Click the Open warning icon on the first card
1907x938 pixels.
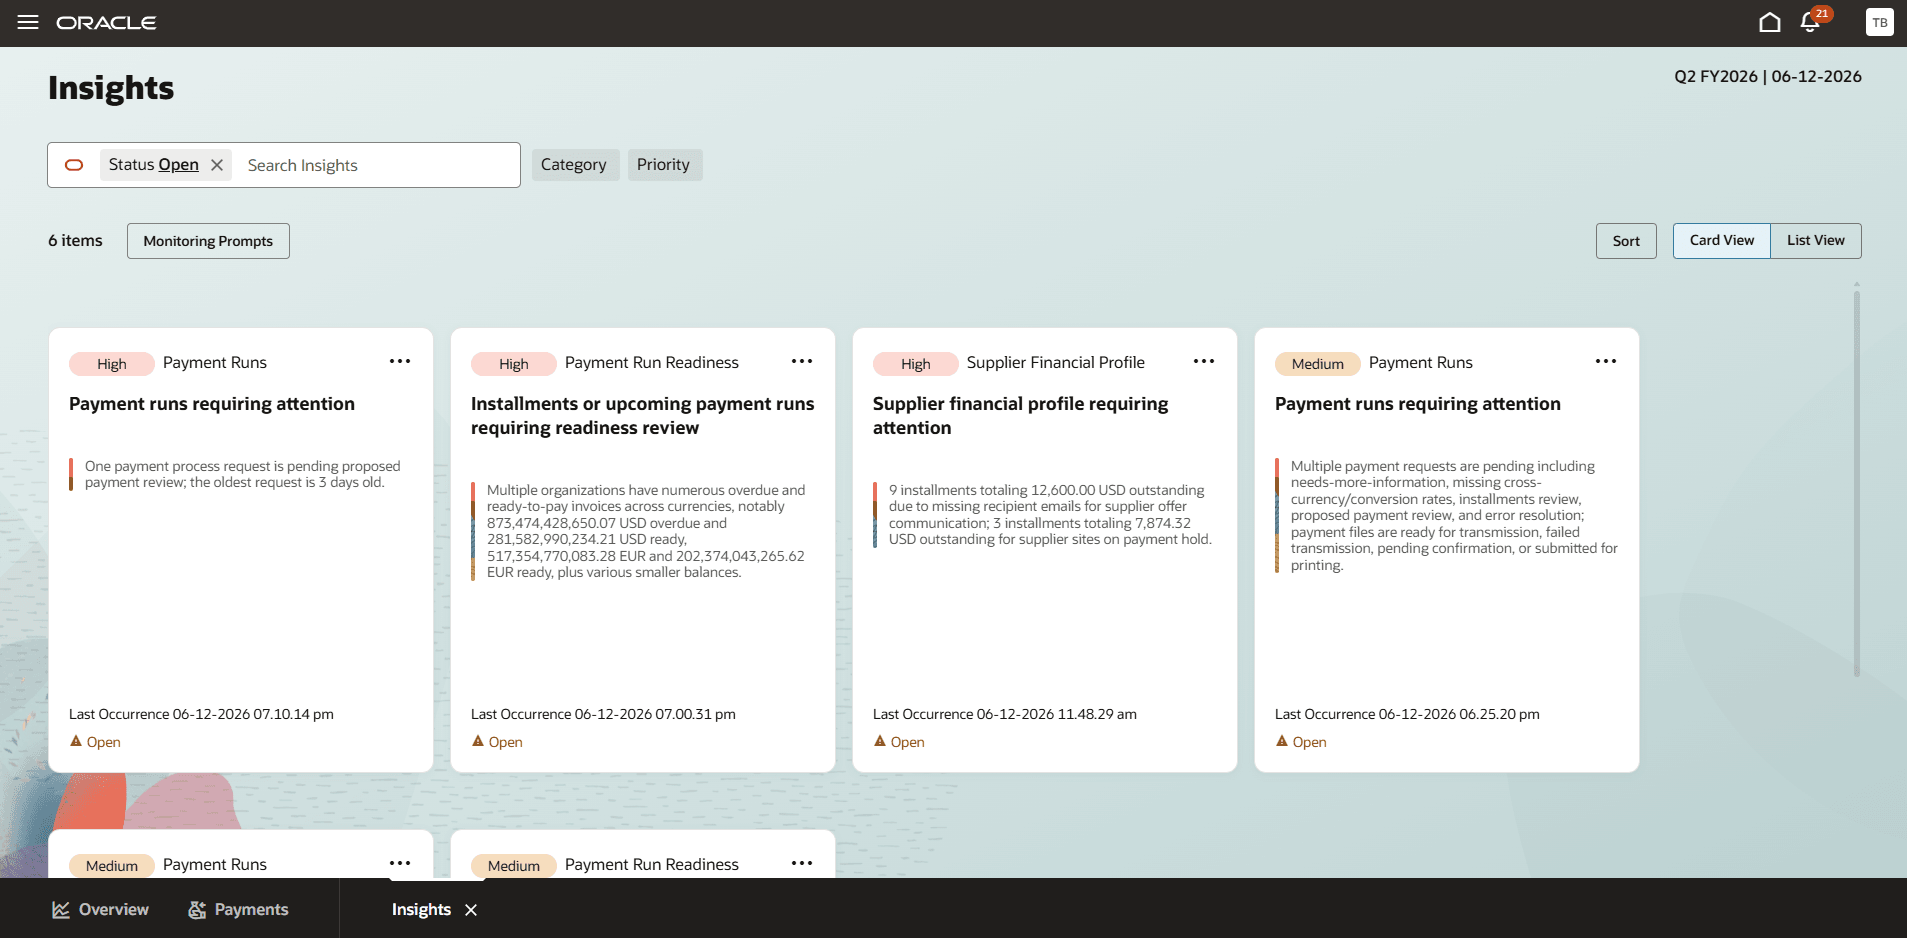[x=76, y=741]
